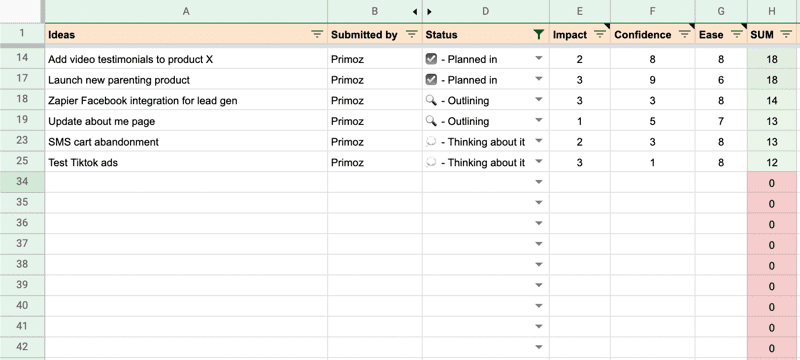Expand the empty Status dropdown in row 34
The image size is (800, 360).
coord(539,182)
